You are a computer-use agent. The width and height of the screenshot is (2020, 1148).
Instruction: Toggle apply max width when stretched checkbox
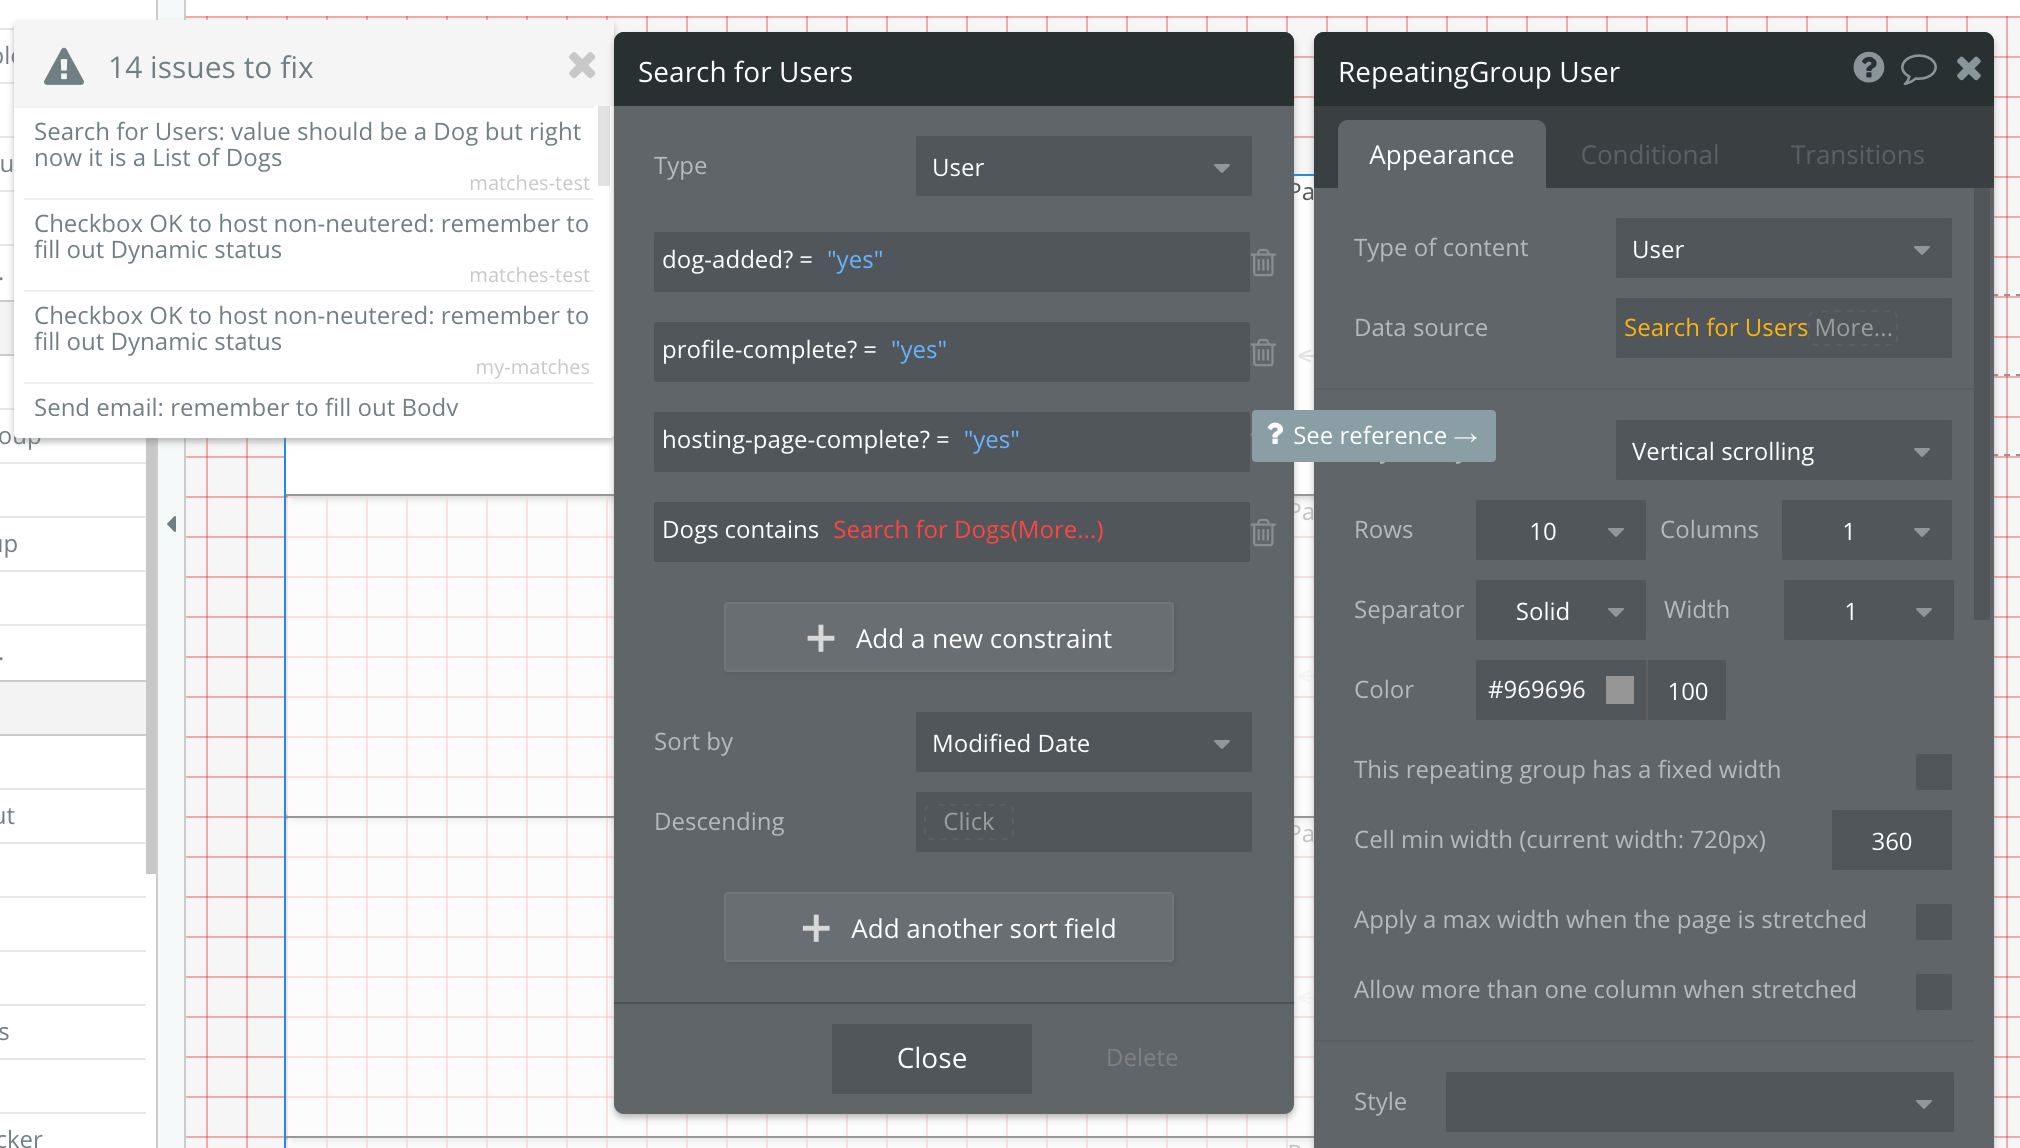coord(1933,921)
